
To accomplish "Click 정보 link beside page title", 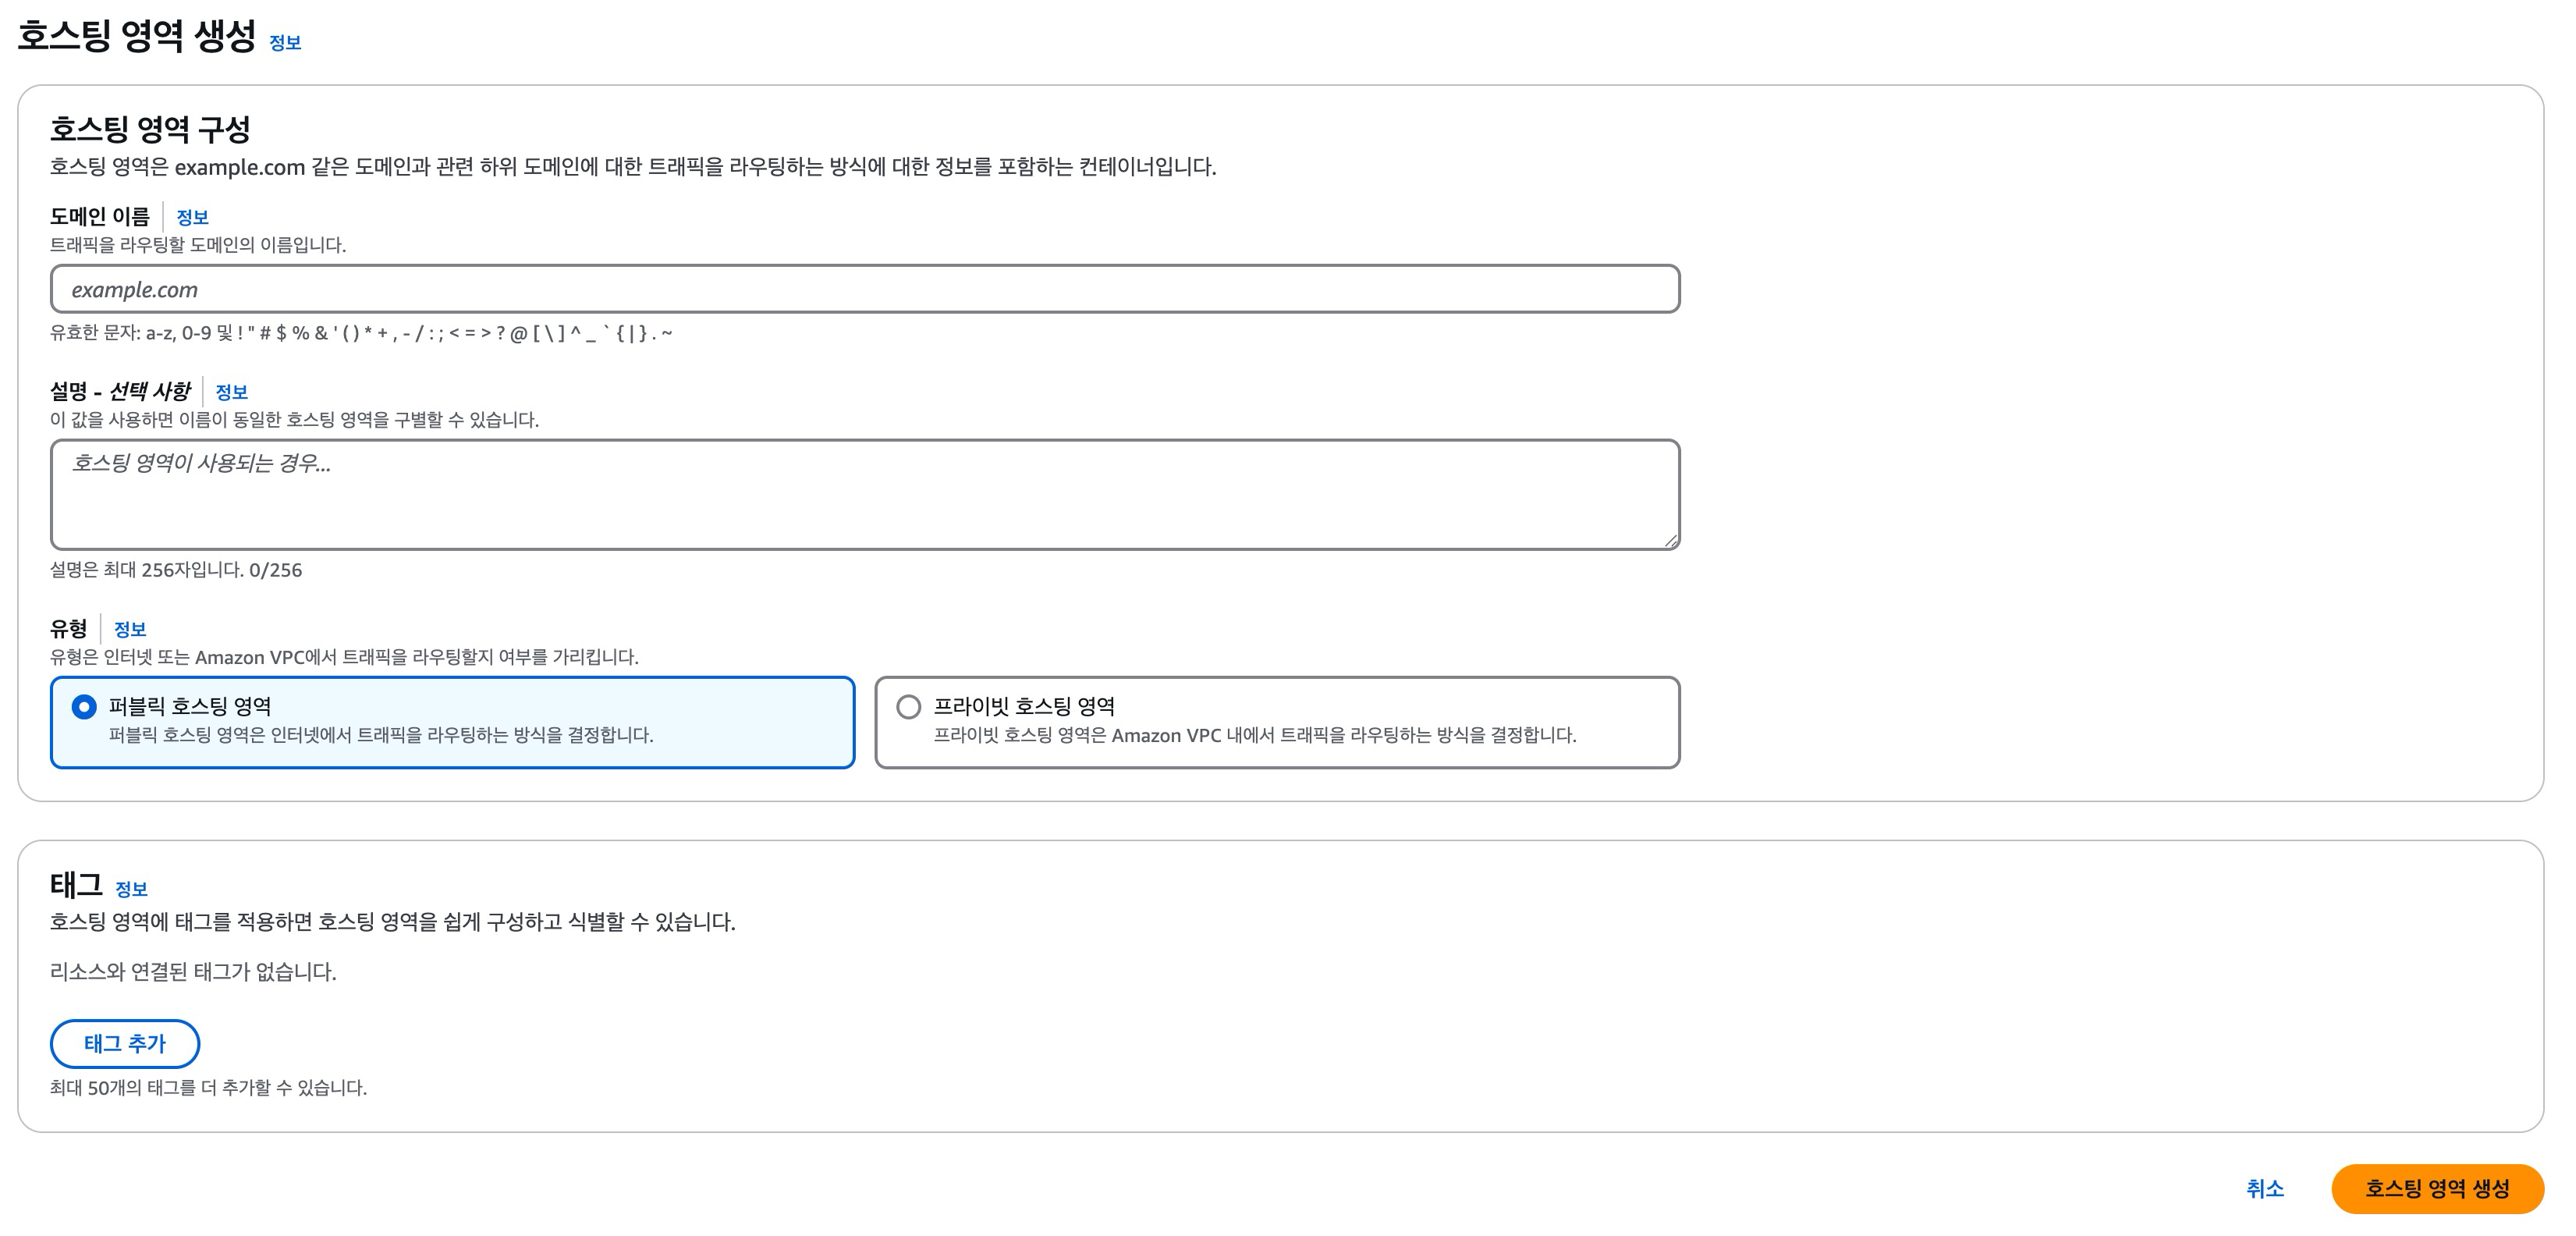I will [285, 42].
